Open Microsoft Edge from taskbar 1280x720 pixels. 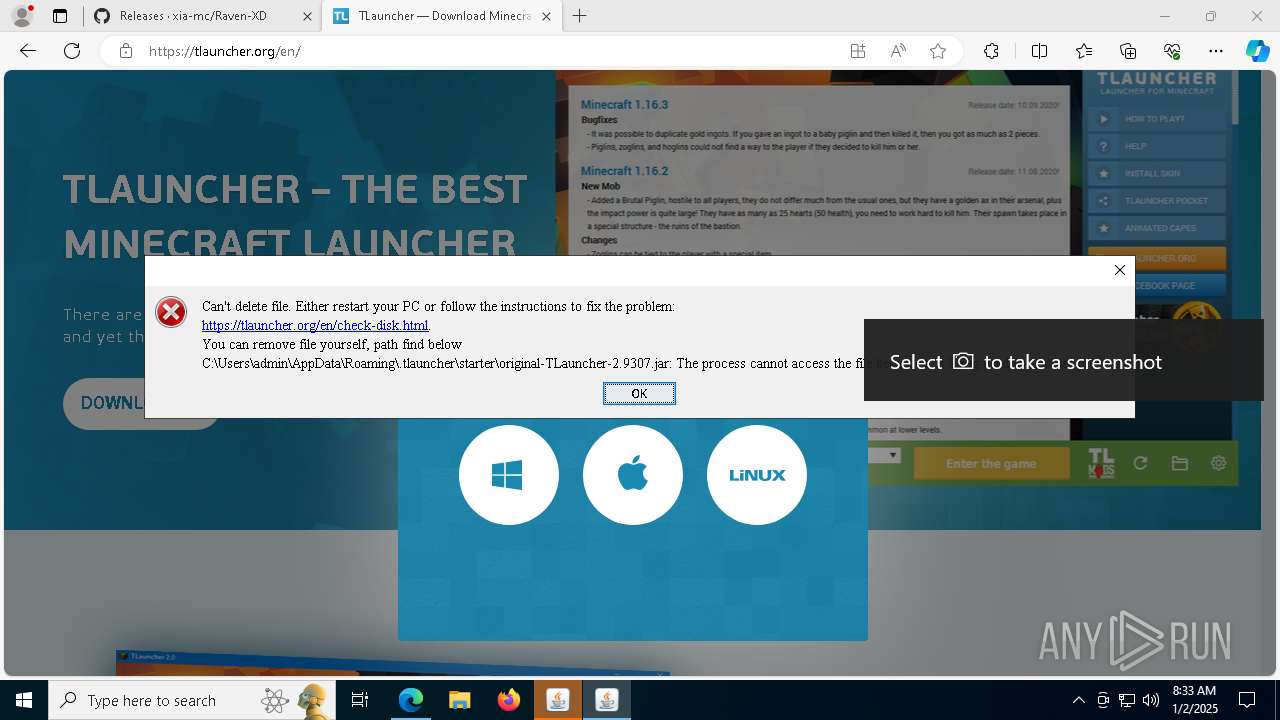coord(411,700)
